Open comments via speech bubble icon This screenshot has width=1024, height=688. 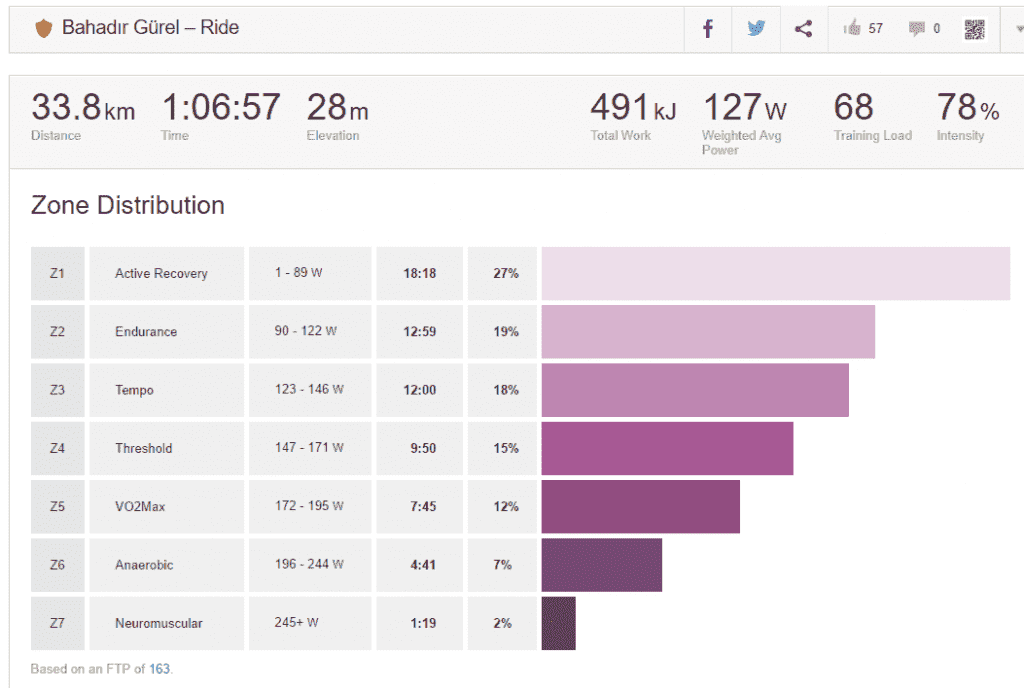point(917,29)
